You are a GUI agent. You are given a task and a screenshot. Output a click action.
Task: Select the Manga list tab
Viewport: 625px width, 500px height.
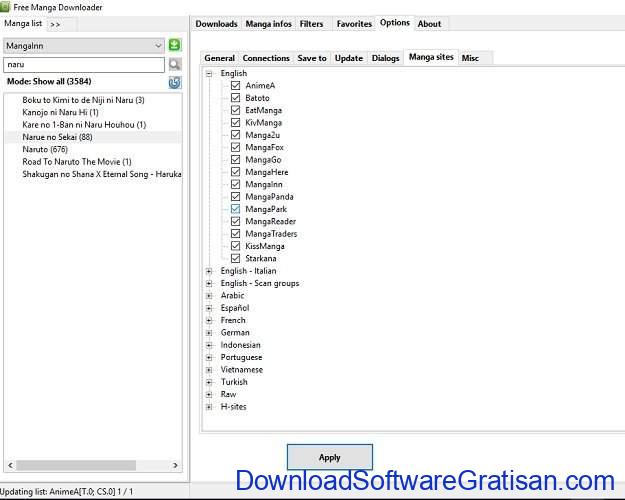pos(23,23)
